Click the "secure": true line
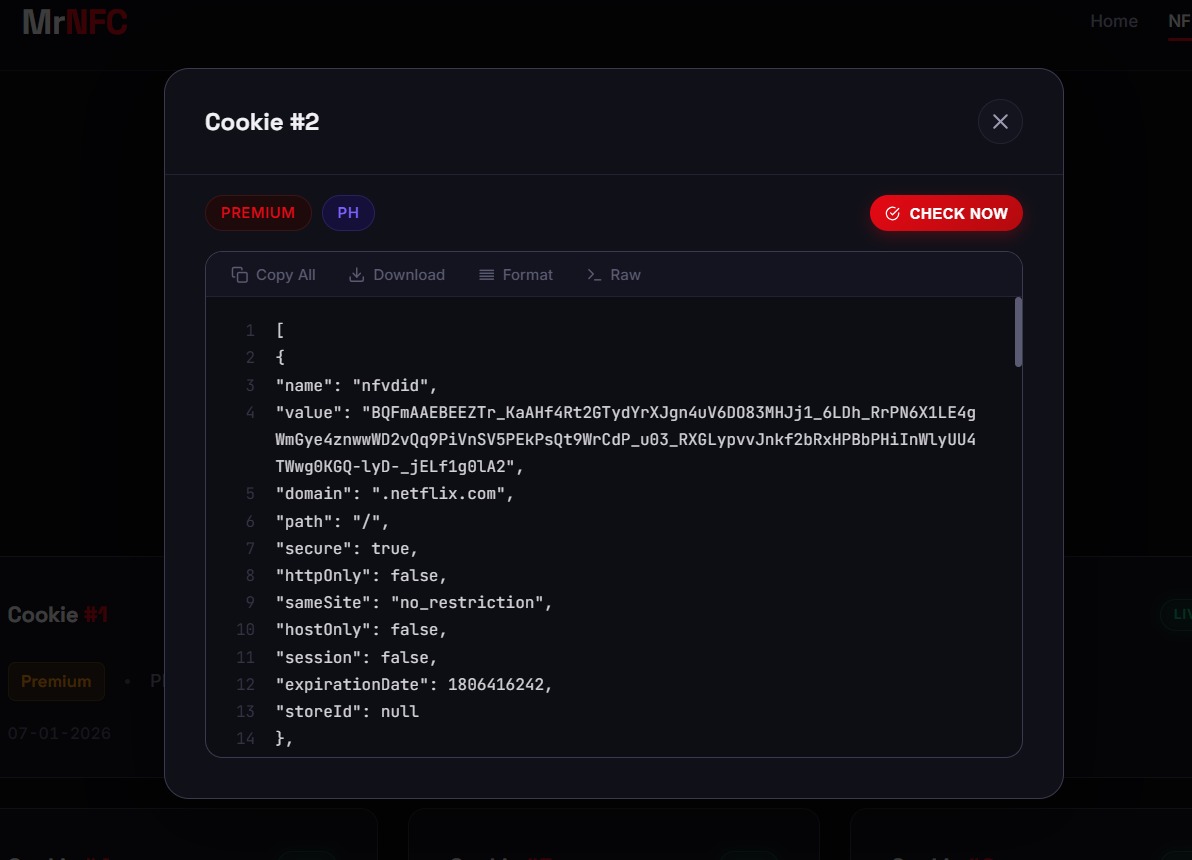 (347, 548)
